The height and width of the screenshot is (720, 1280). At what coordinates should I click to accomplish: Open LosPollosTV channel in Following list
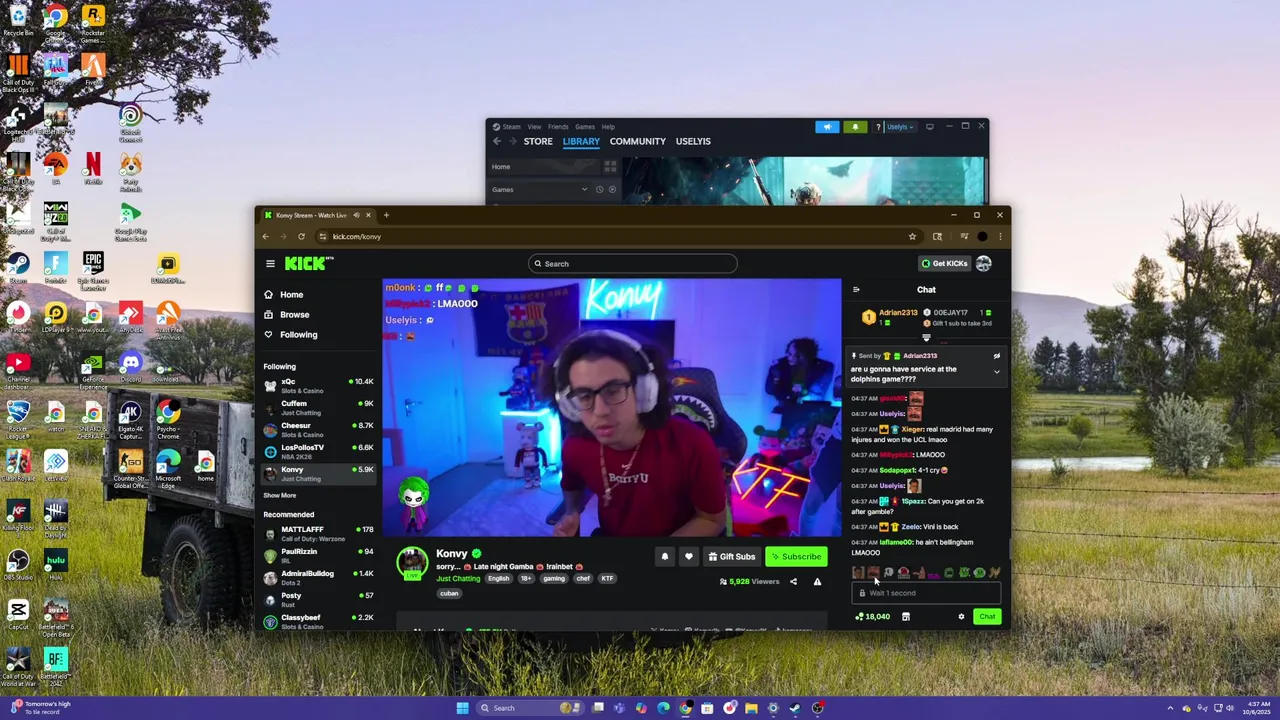318,452
